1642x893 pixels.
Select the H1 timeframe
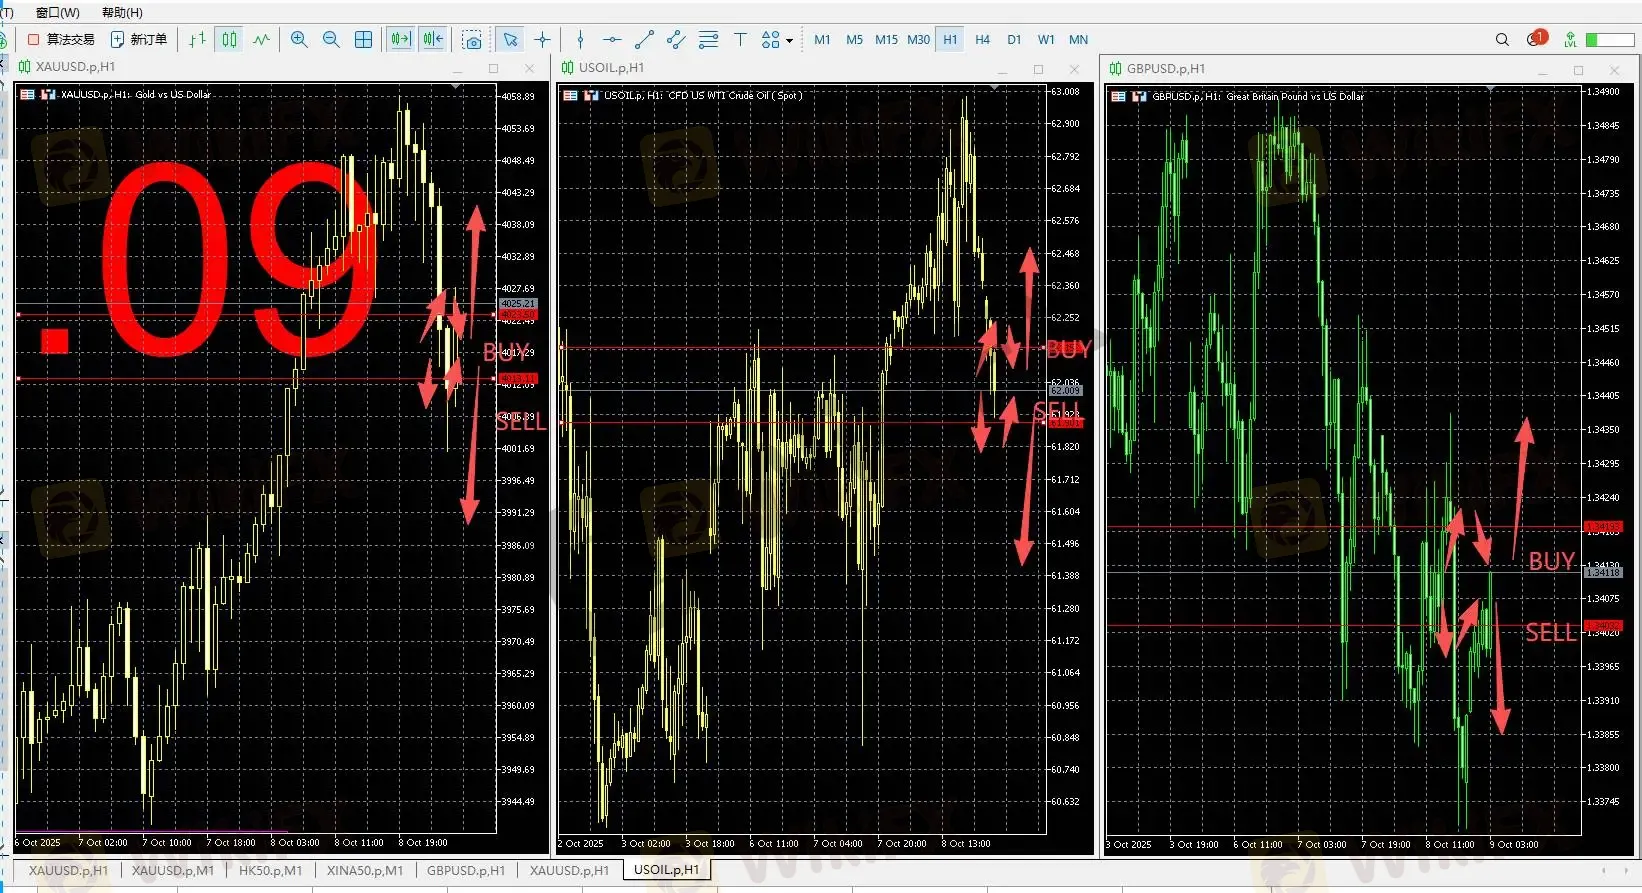pyautogui.click(x=950, y=40)
